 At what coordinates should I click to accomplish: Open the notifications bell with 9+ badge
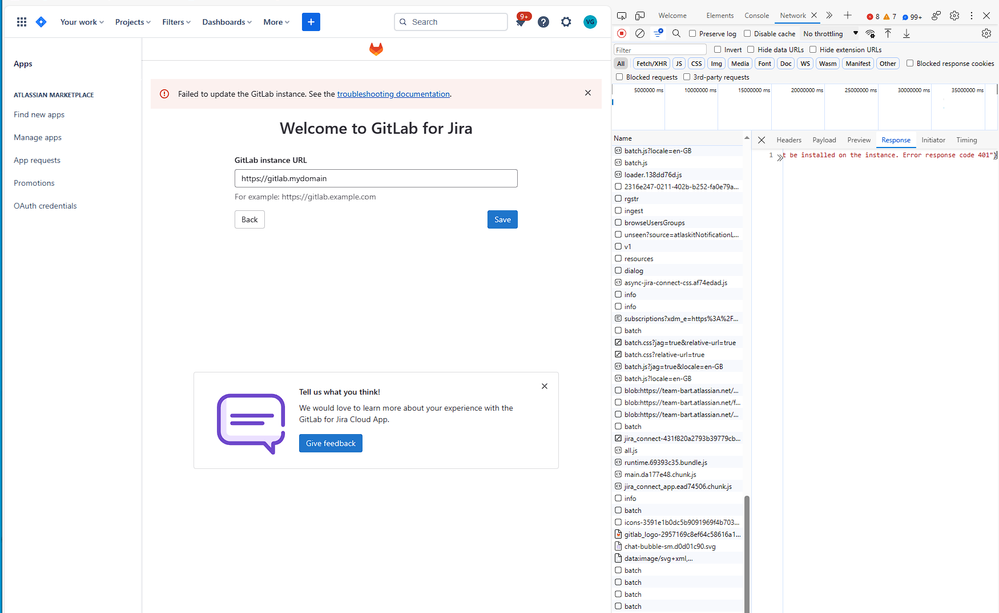521,21
